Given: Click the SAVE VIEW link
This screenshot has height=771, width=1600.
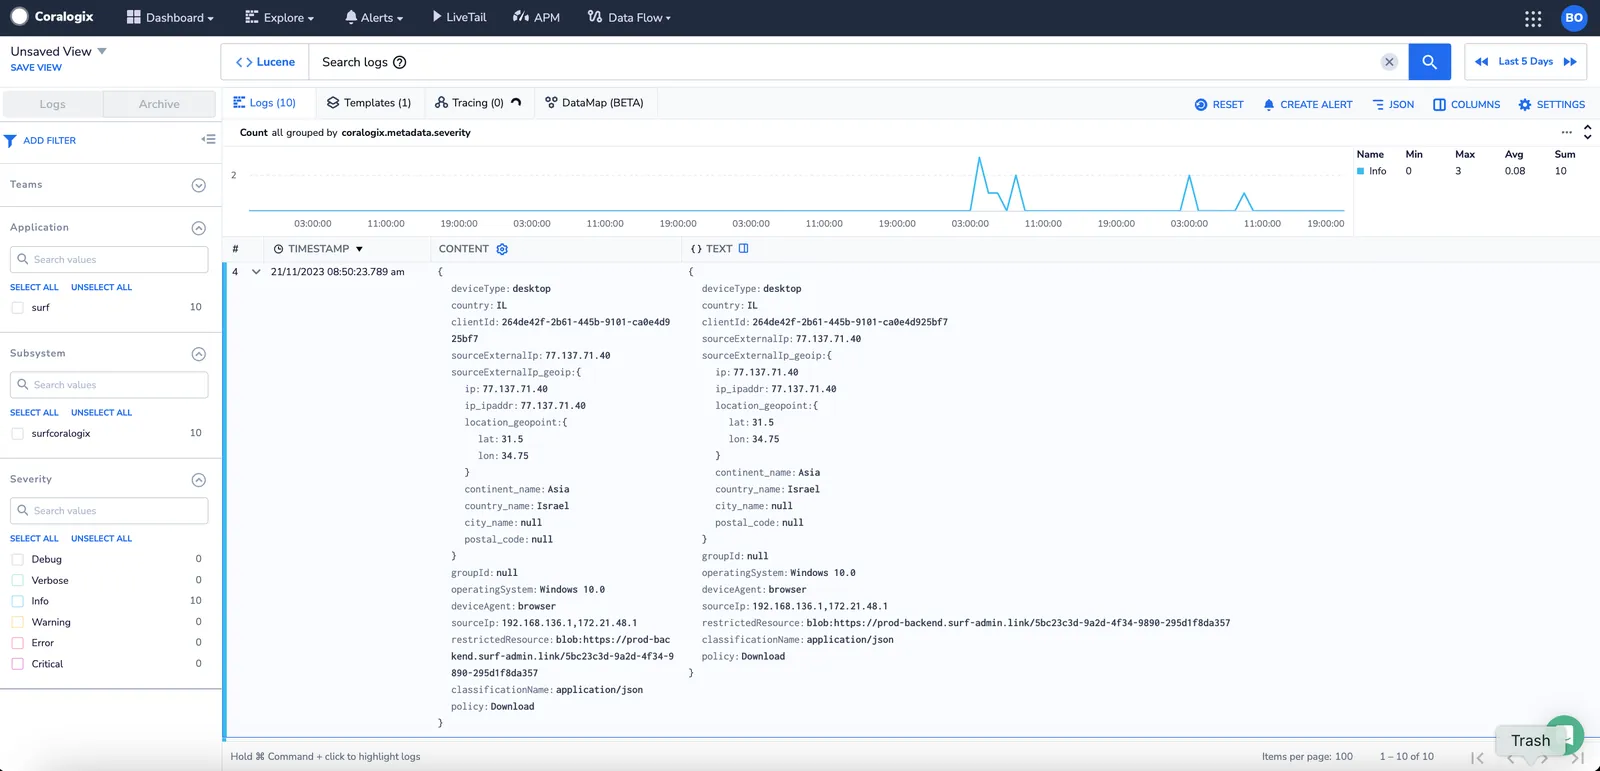Looking at the screenshot, I should [x=36, y=68].
